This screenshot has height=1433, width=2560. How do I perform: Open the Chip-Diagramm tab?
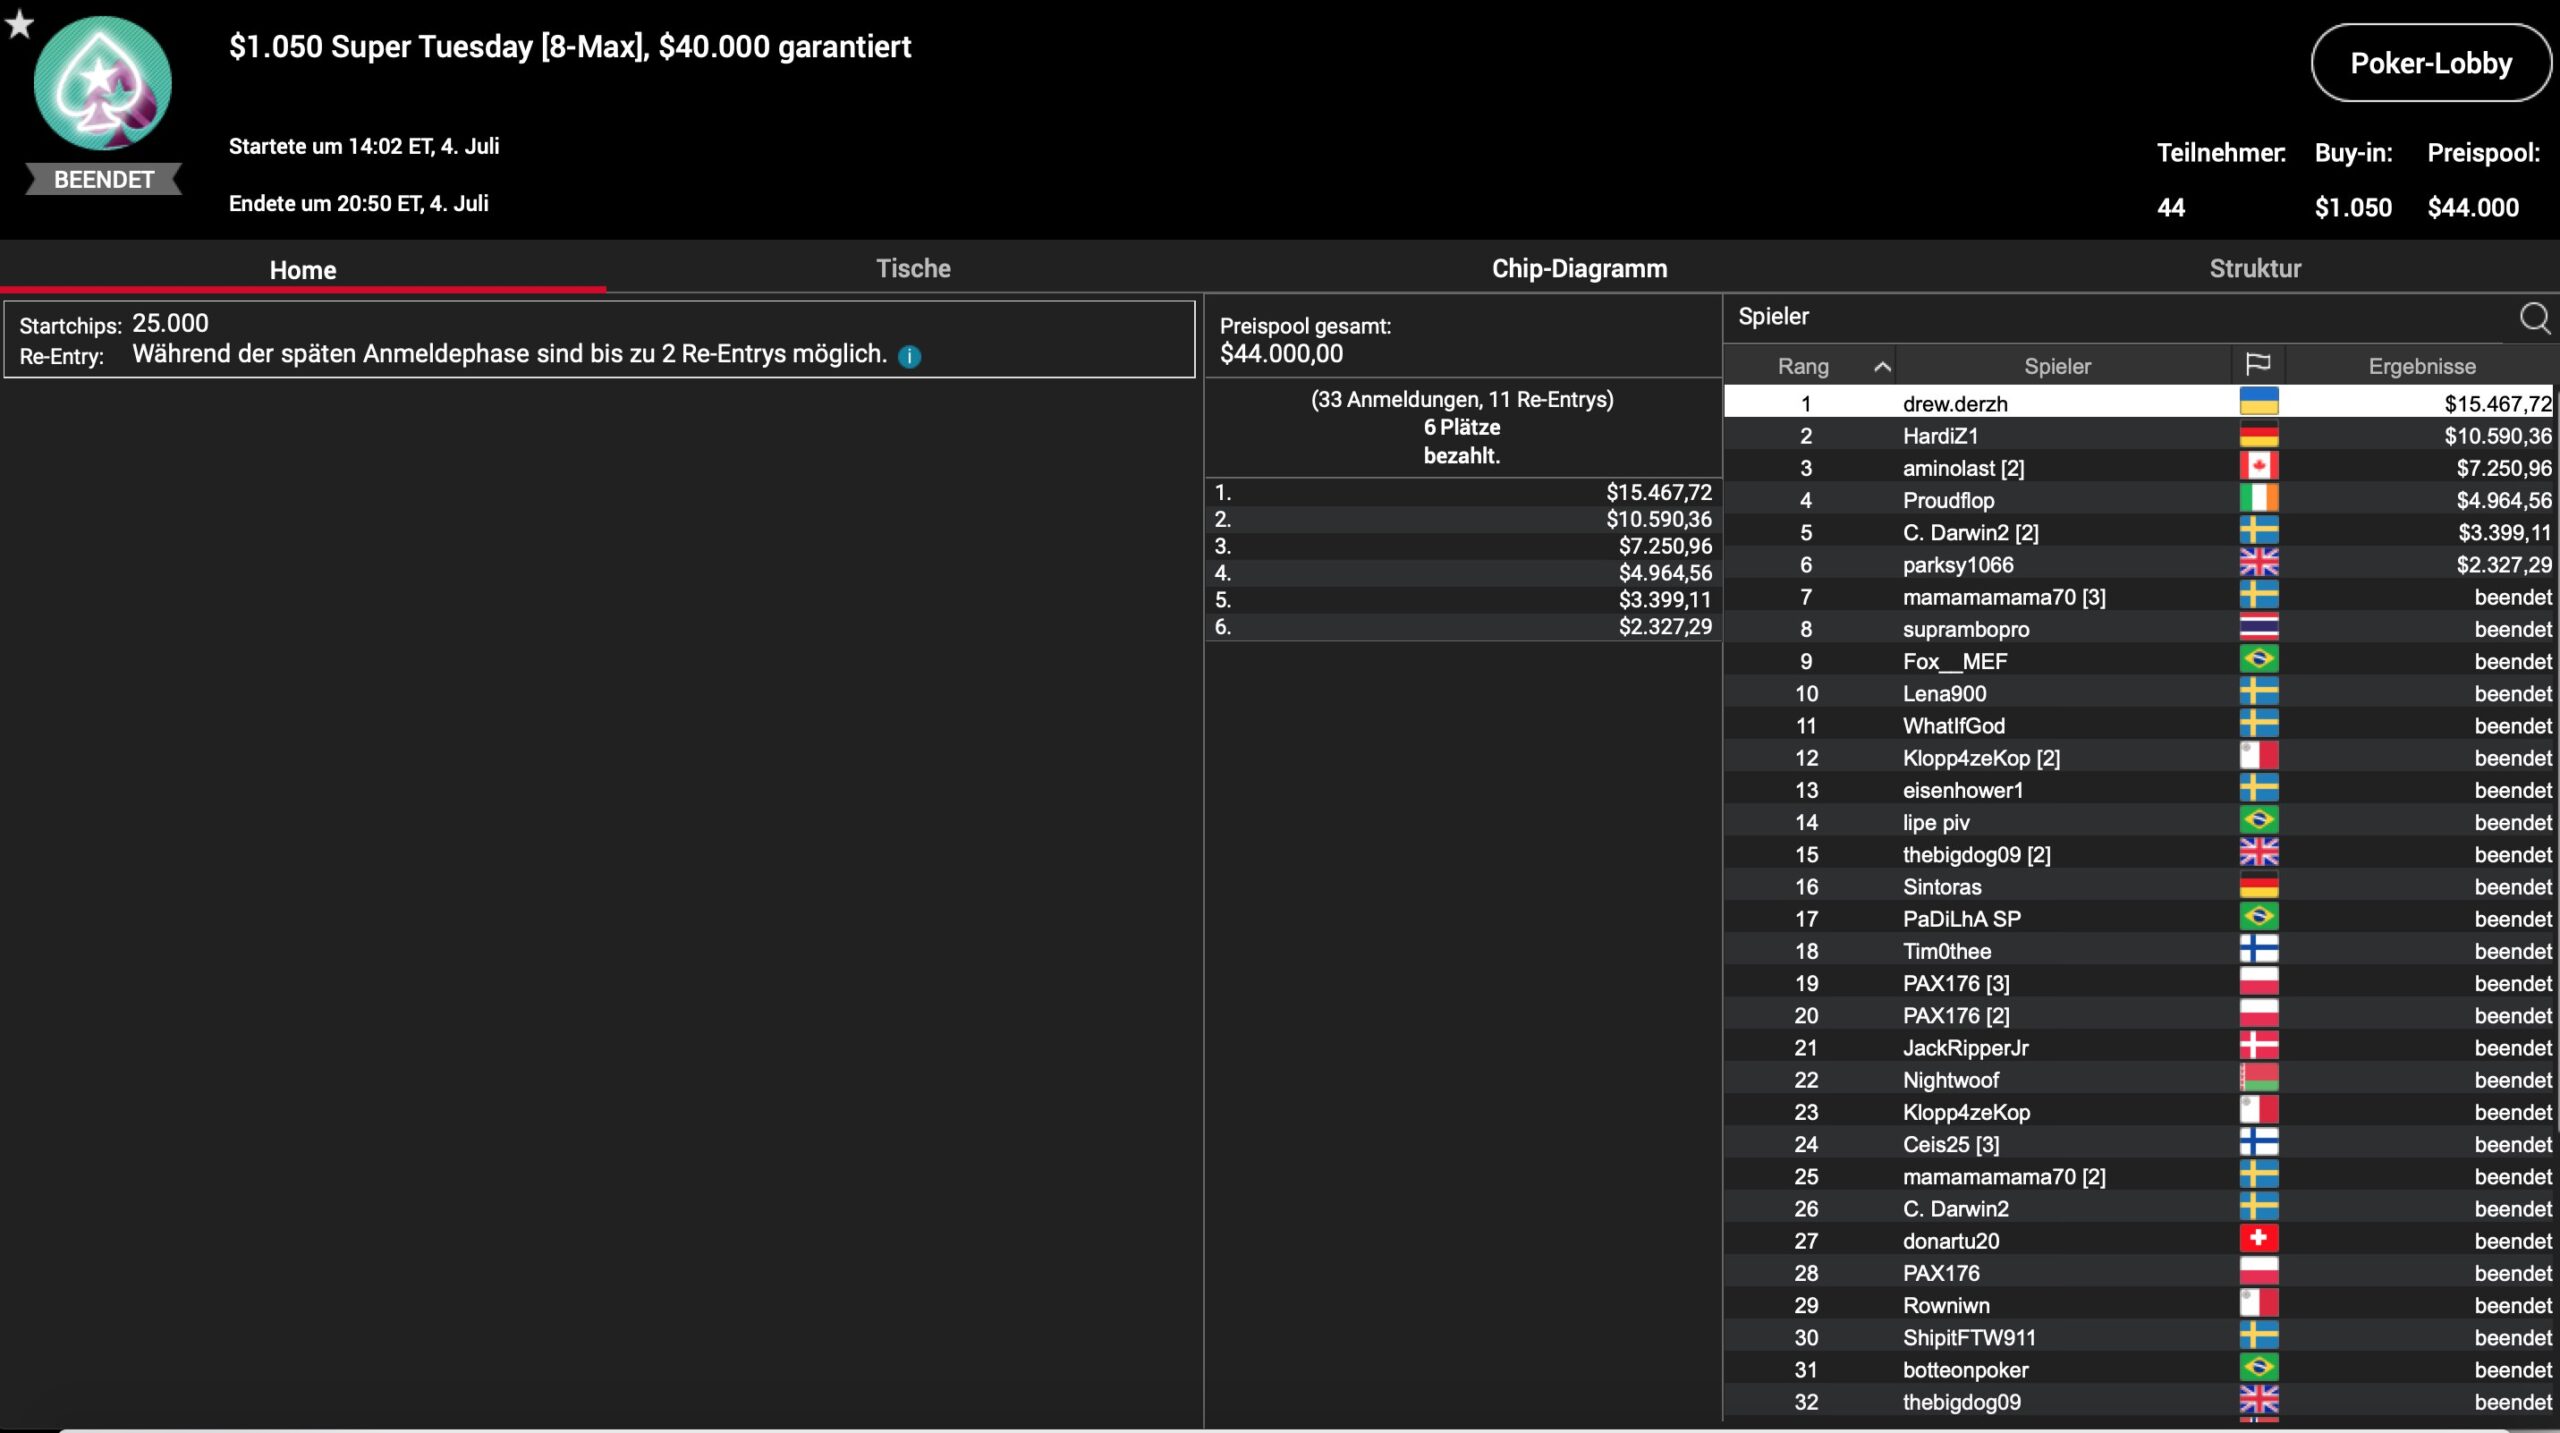tap(1578, 268)
